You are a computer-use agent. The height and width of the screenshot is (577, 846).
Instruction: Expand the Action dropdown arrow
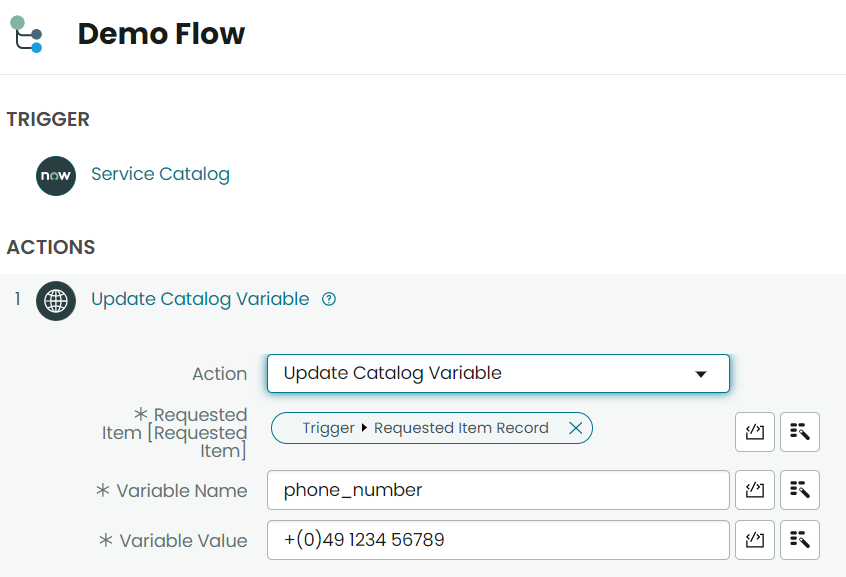coord(701,374)
